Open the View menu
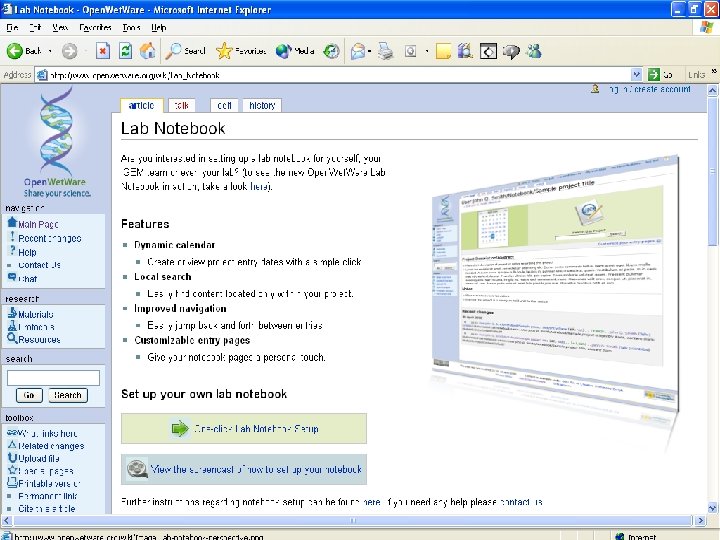The width and height of the screenshot is (720, 540). pyautogui.click(x=60, y=28)
